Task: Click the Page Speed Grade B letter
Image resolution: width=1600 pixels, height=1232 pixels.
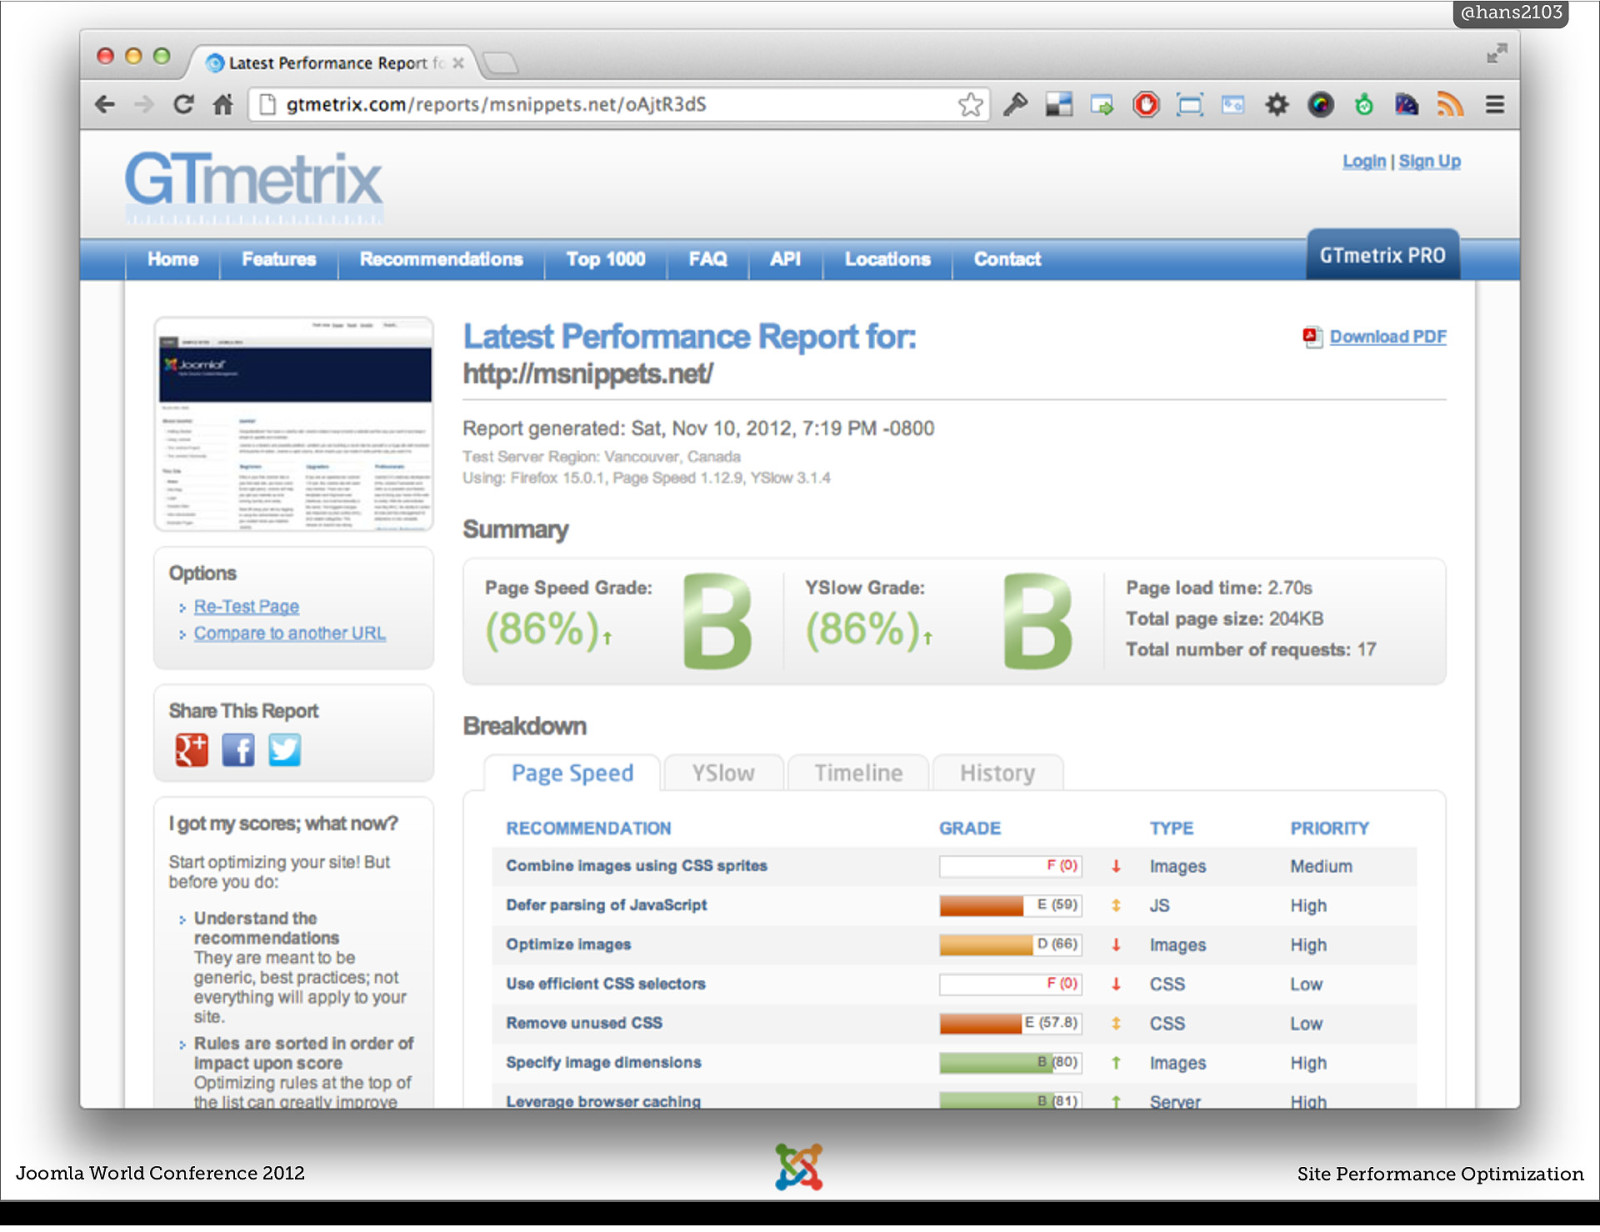Action: (717, 620)
